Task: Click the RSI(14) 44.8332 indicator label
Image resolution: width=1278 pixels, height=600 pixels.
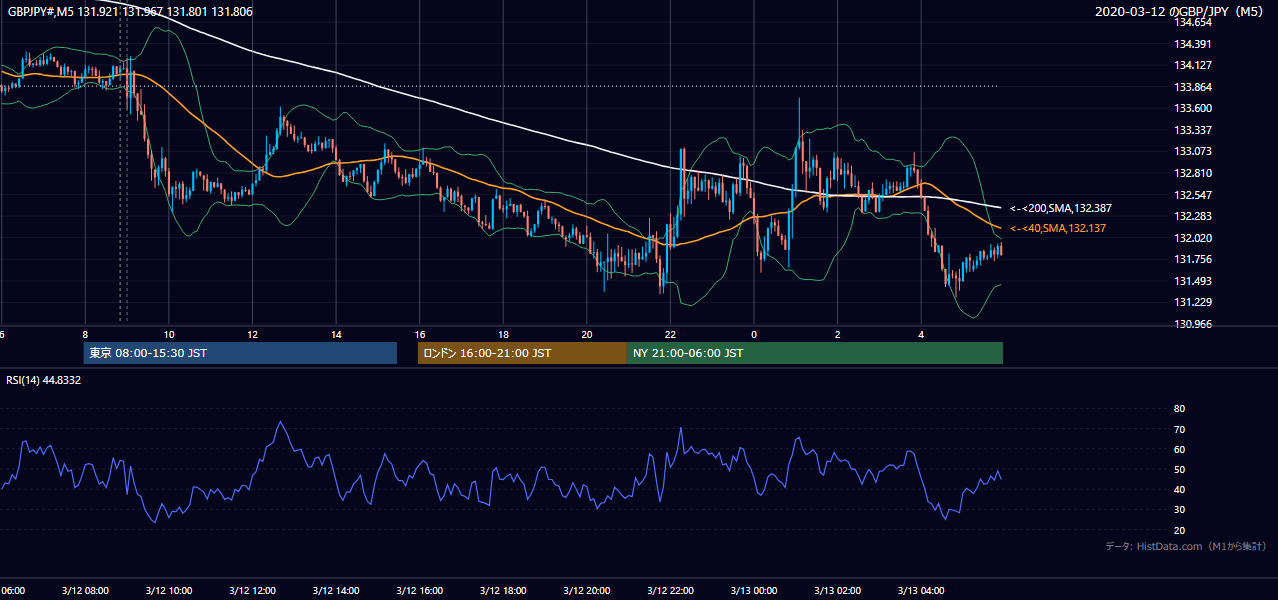Action: pos(43,381)
